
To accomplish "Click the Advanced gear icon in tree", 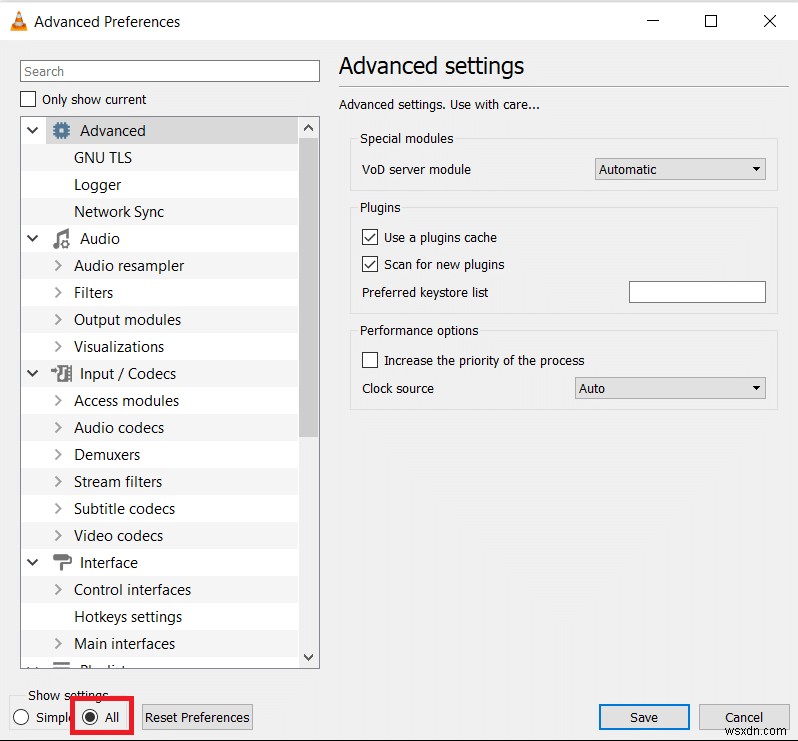I will pyautogui.click(x=62, y=131).
